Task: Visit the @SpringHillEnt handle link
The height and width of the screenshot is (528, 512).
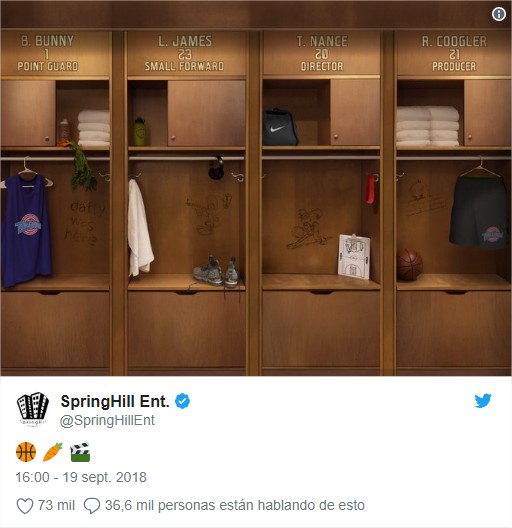Action: pos(107,420)
